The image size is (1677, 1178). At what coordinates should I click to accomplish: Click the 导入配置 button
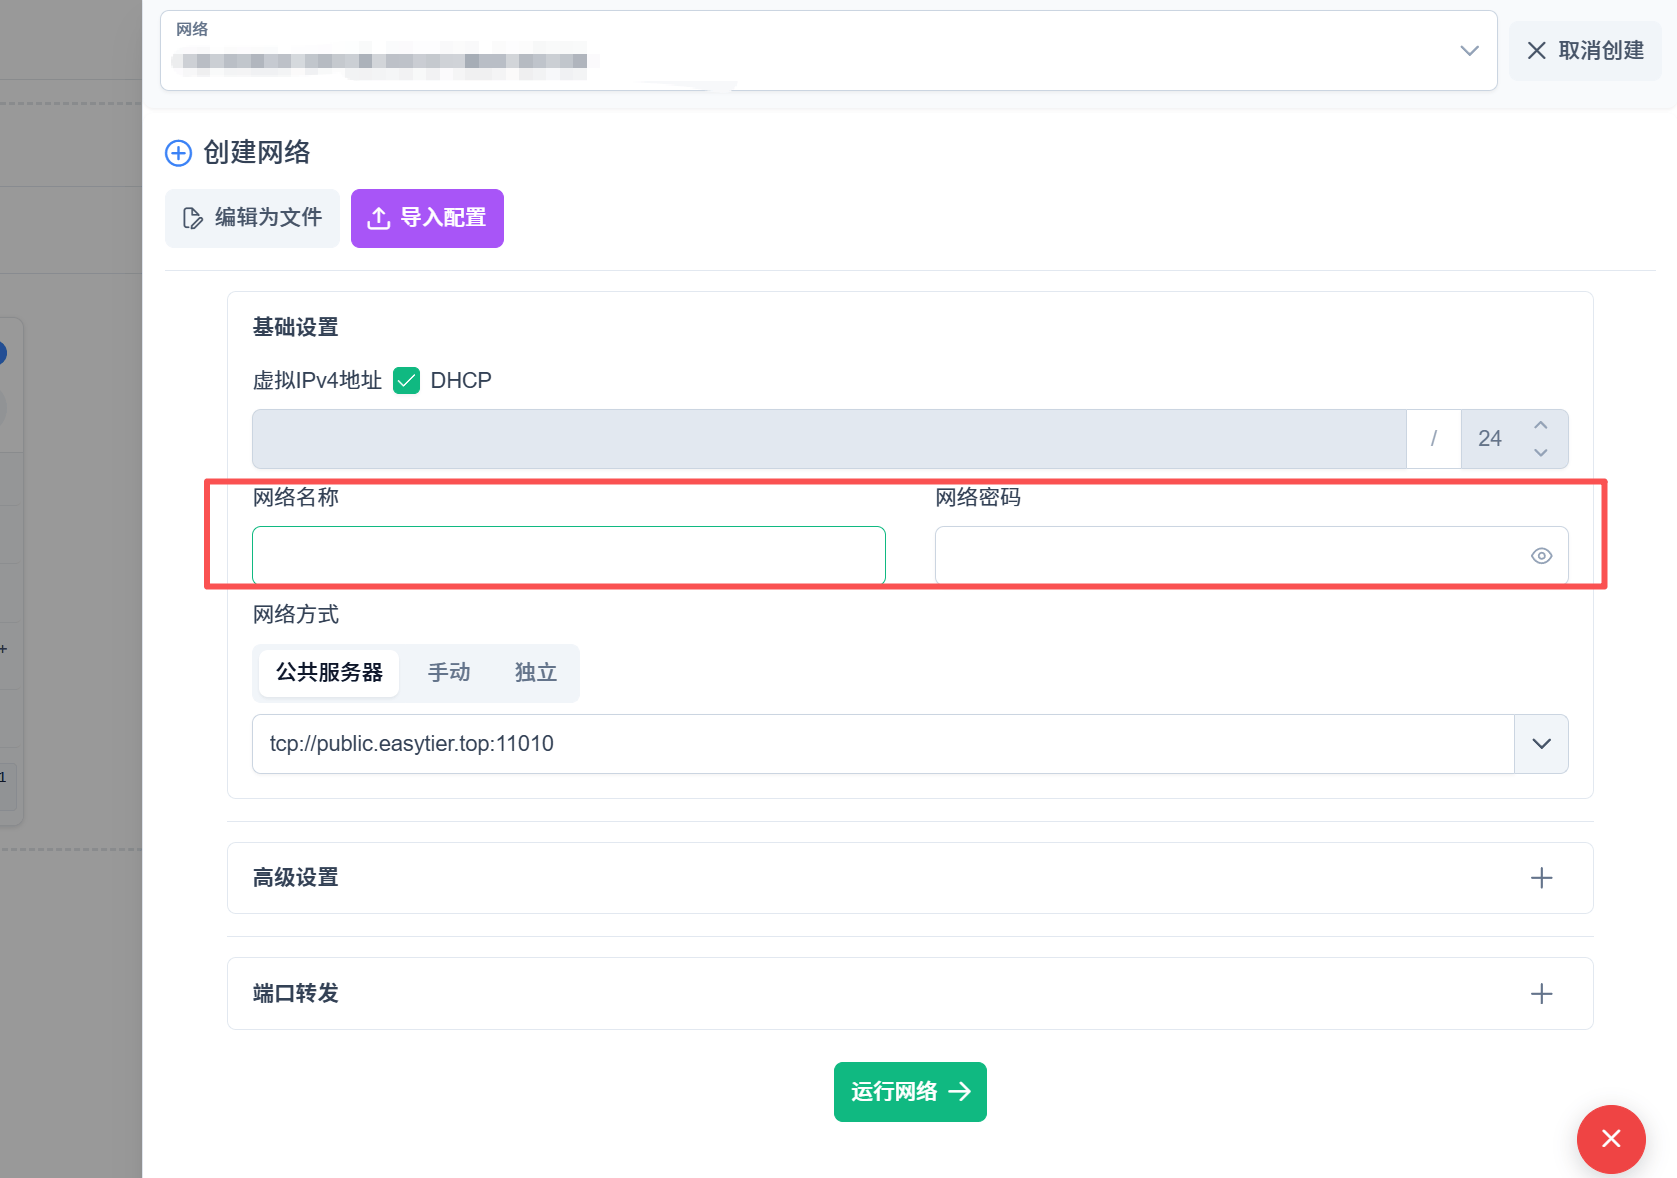pos(427,218)
